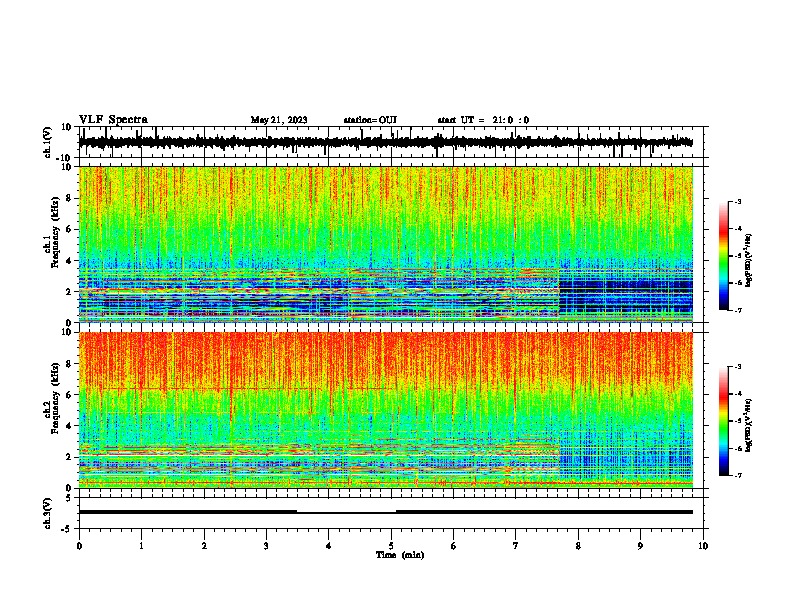792x612 pixels.
Task: Click the 'ch.1(V)' axis label
Action: point(48,142)
